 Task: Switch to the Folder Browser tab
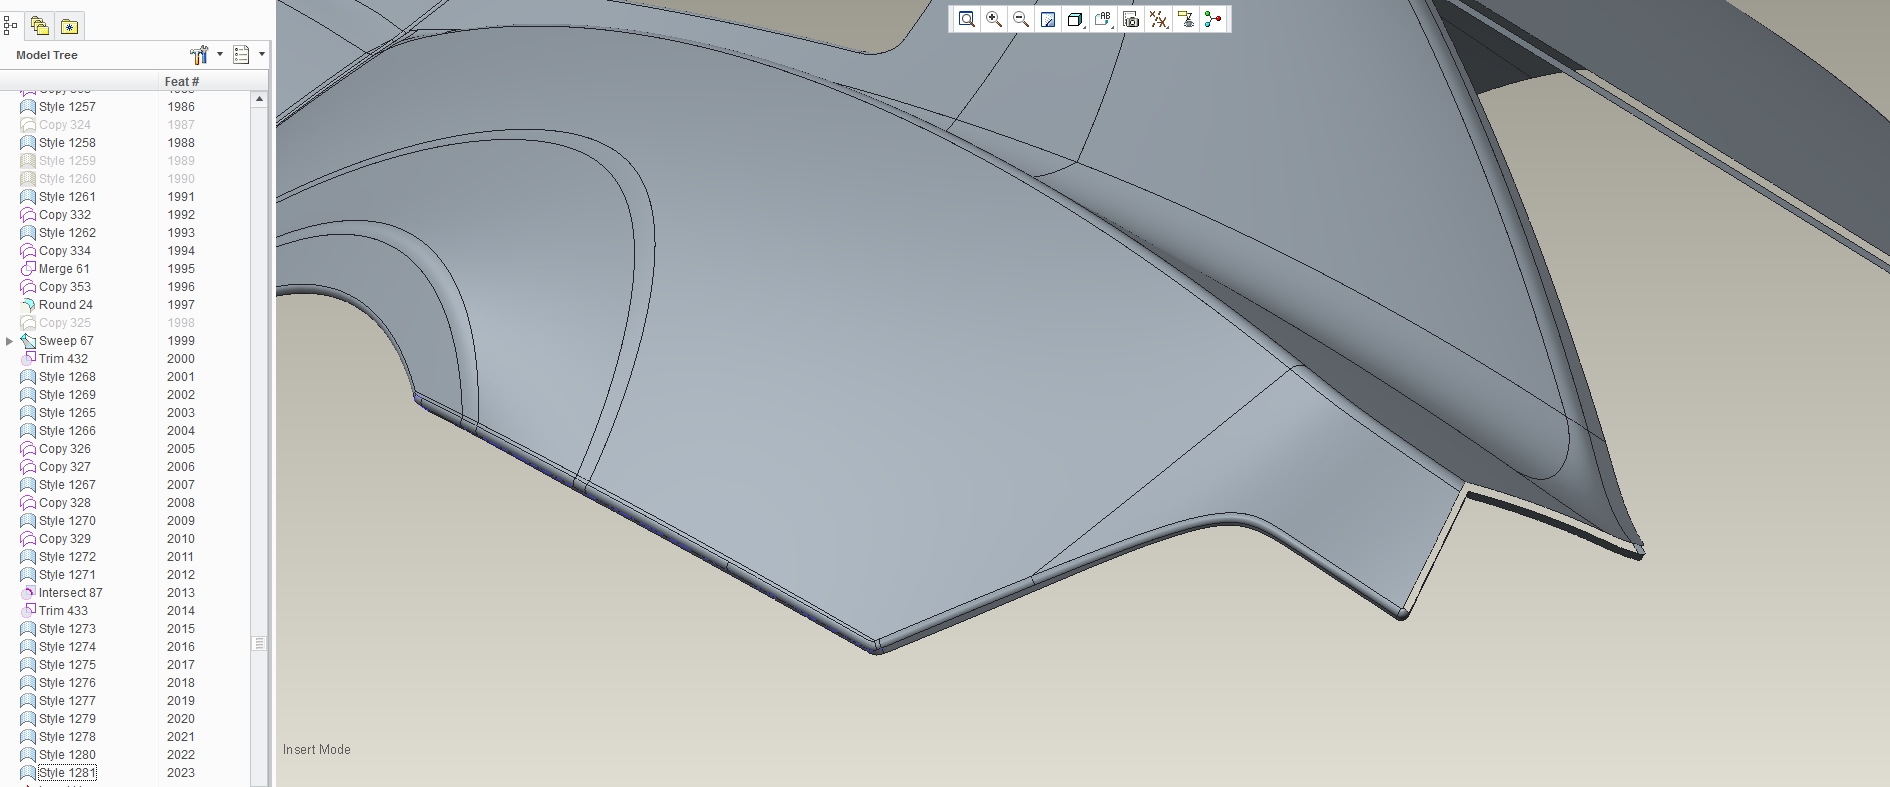pyautogui.click(x=40, y=26)
